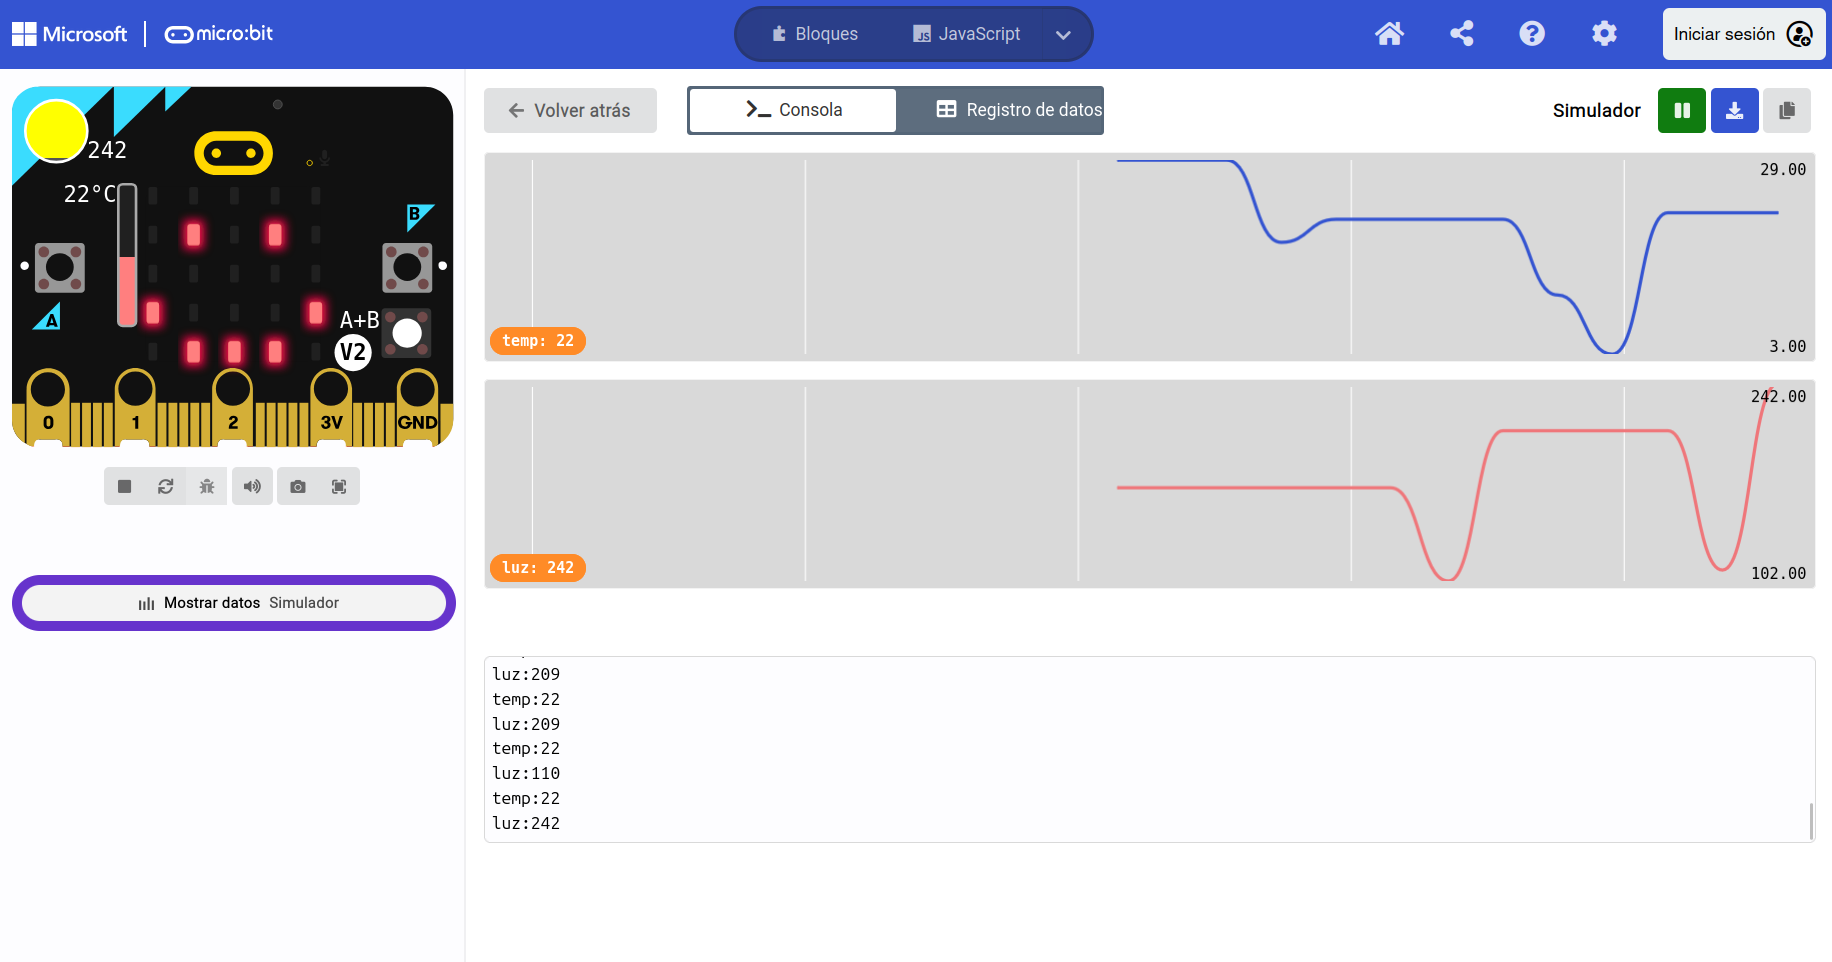The image size is (1832, 962).
Task: Click the Volver atrás button
Action: 570,111
